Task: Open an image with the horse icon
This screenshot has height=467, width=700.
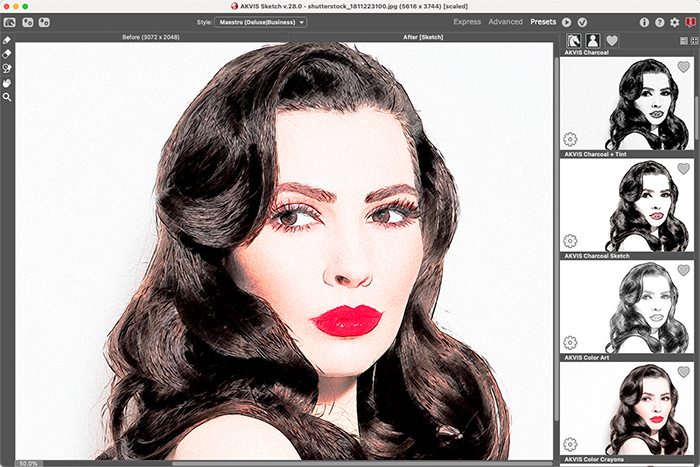Action: coord(9,22)
